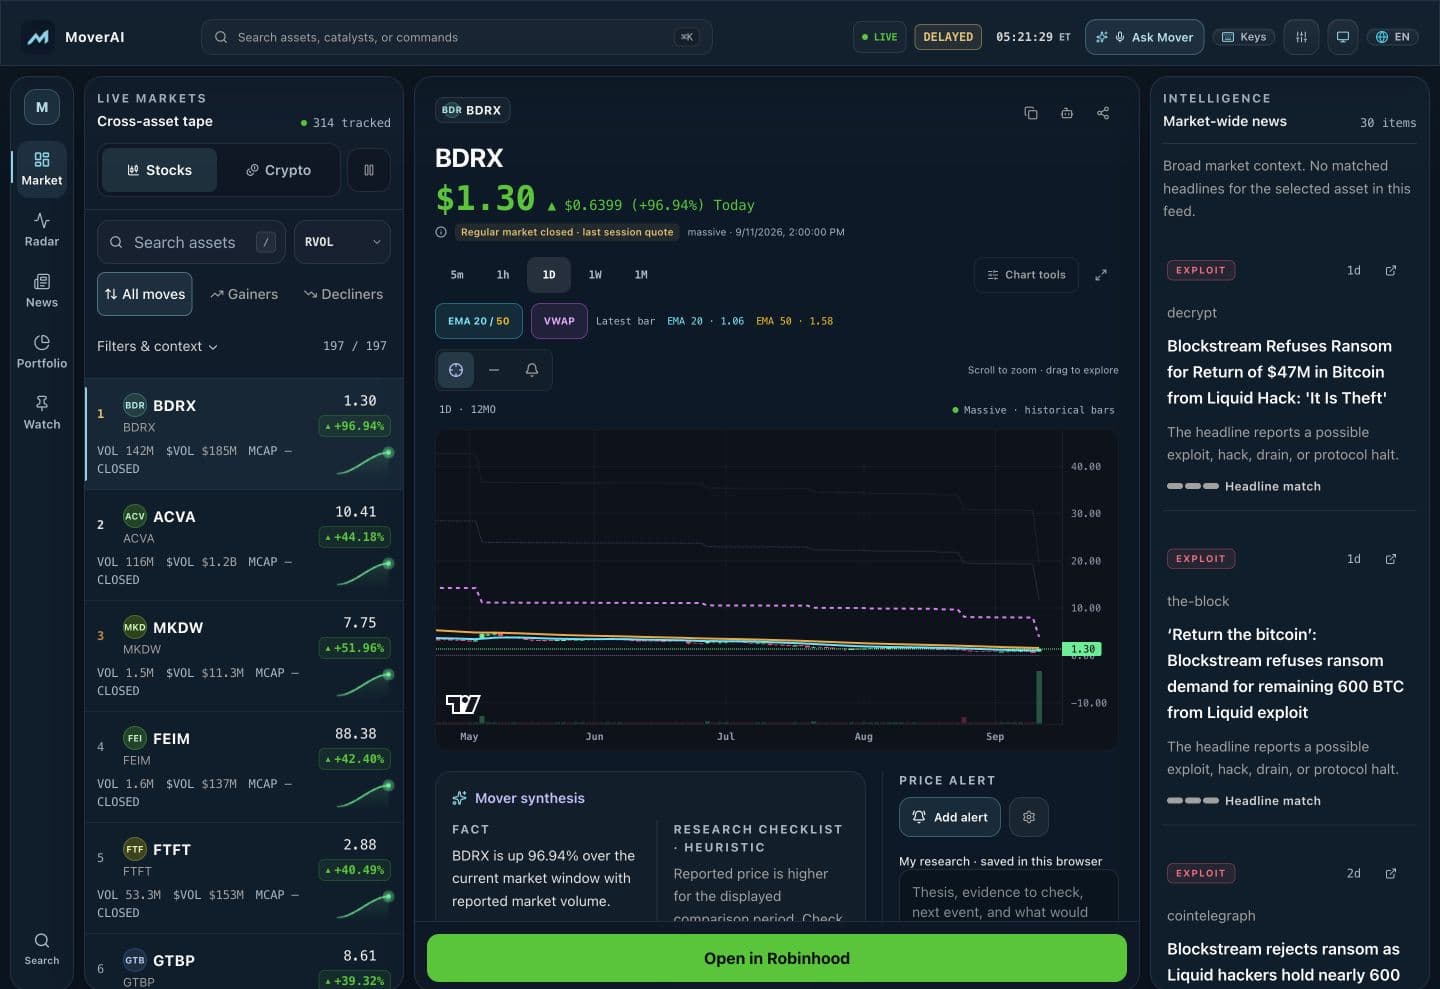Open the EN language selector
1440x989 pixels.
point(1393,37)
